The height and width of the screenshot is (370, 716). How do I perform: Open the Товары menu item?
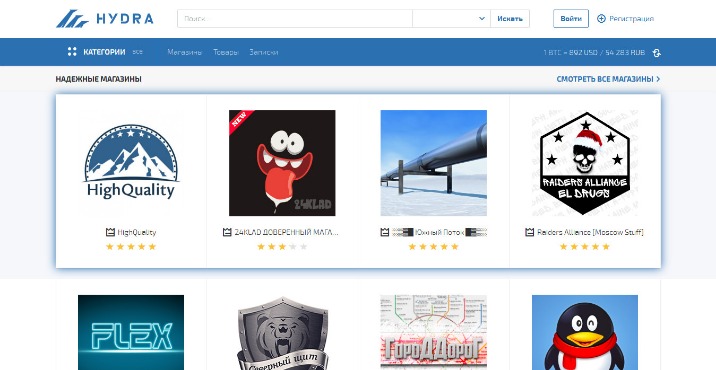(226, 52)
